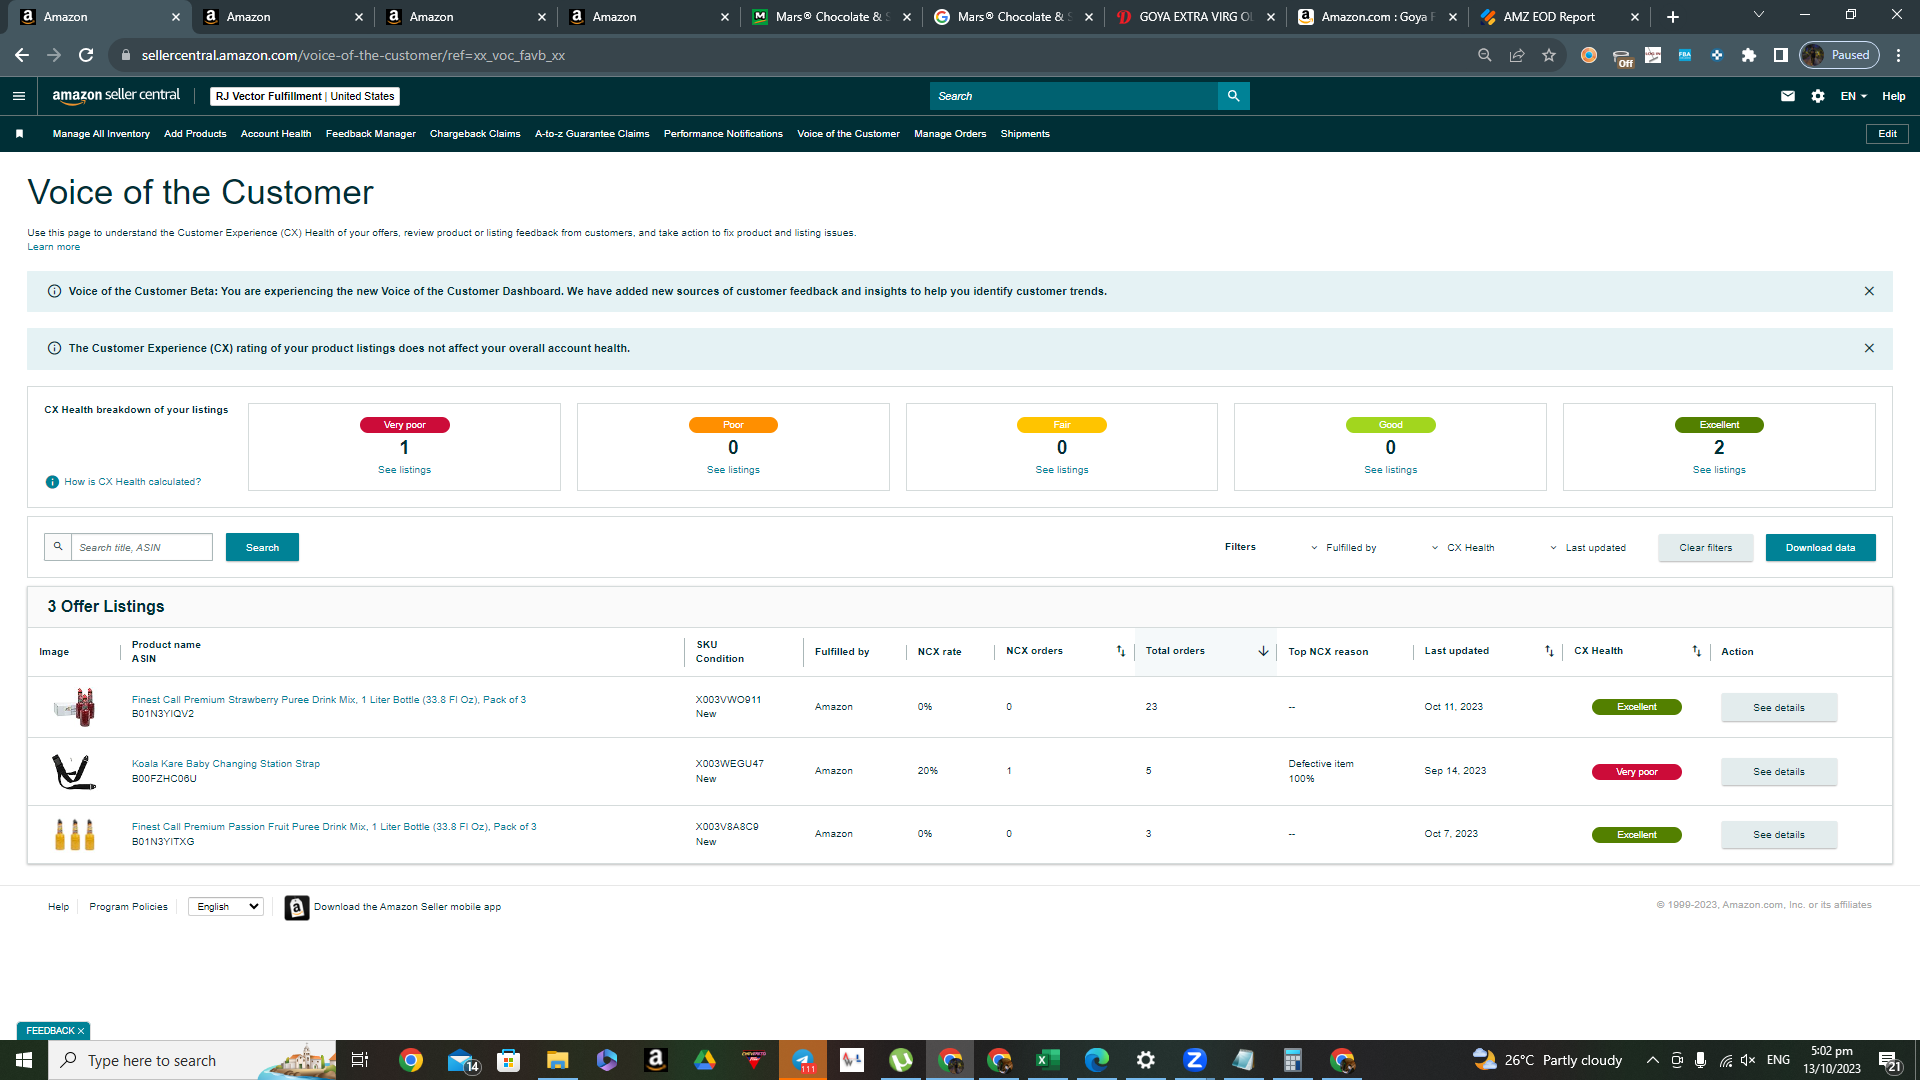Open the Performance Notifications menu item
The height and width of the screenshot is (1080, 1920).
723,134
